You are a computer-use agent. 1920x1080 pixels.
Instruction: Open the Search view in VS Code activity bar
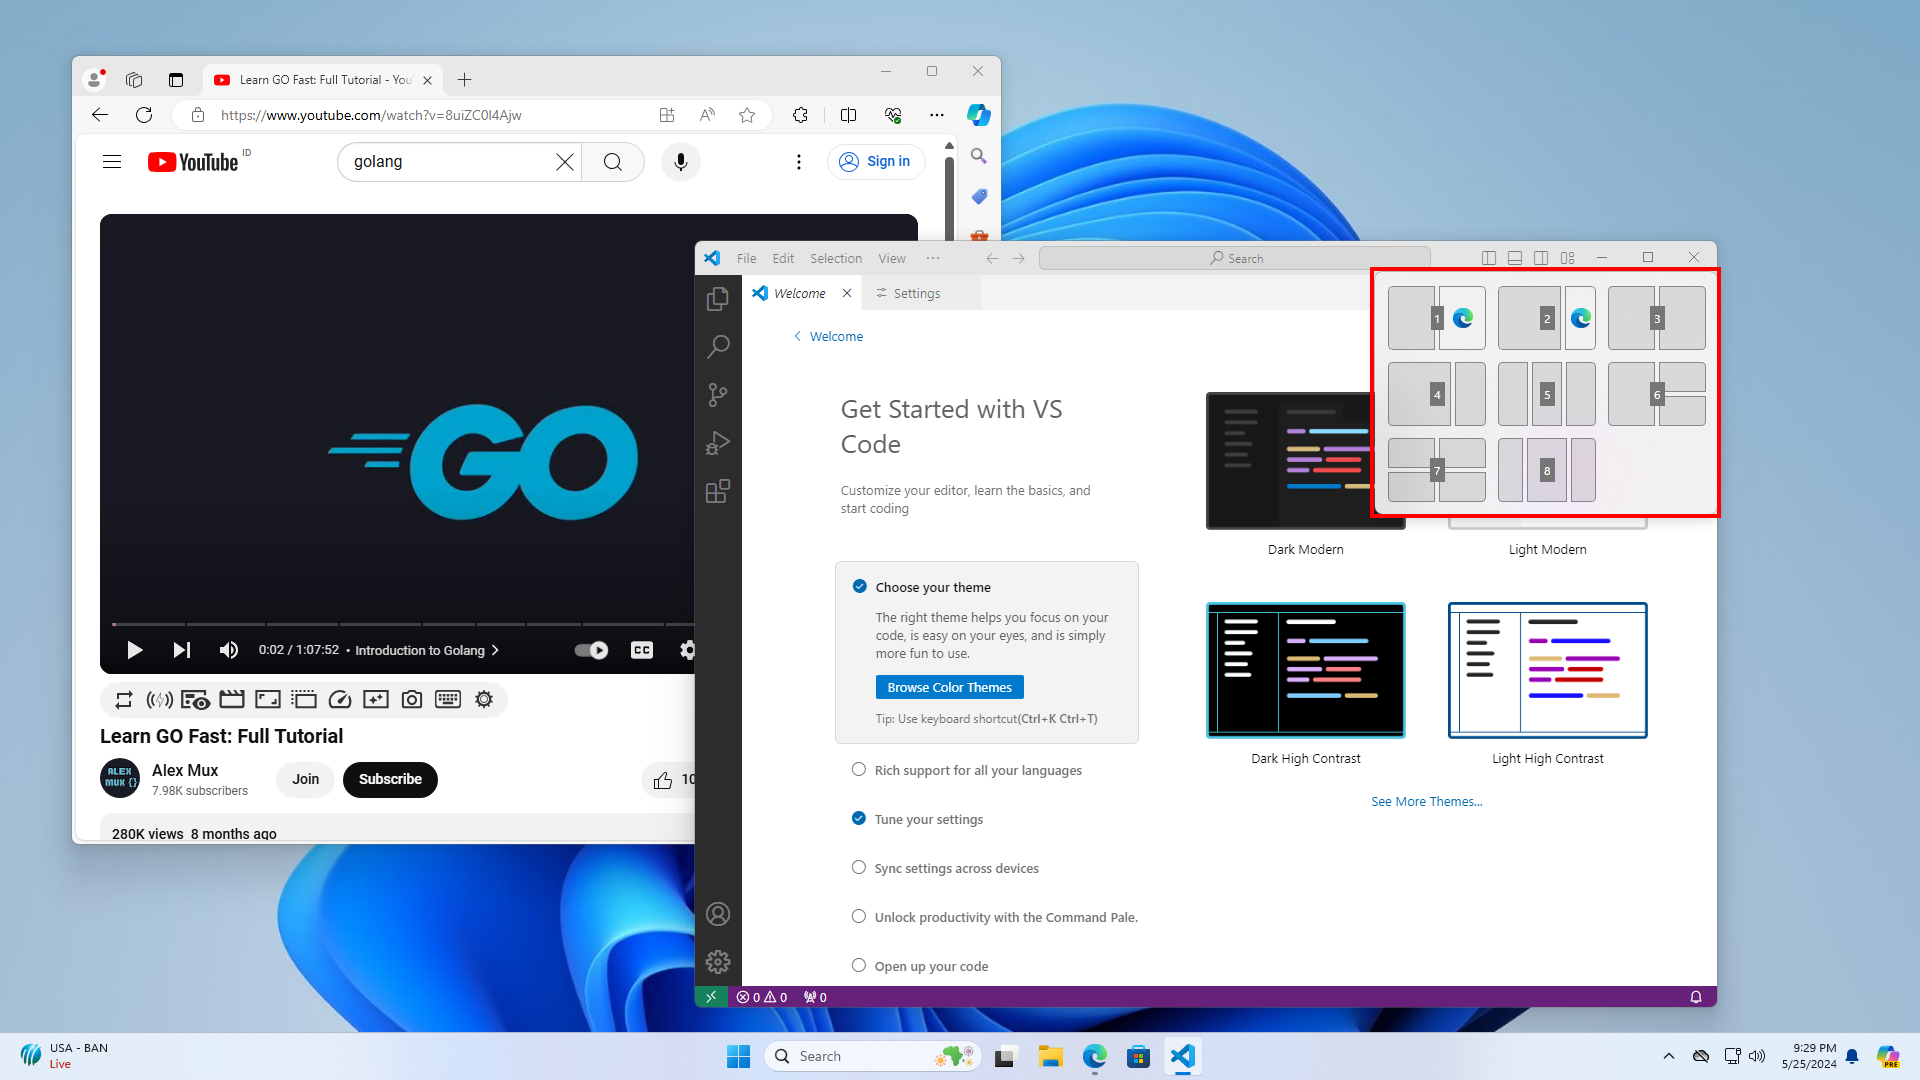pos(717,347)
